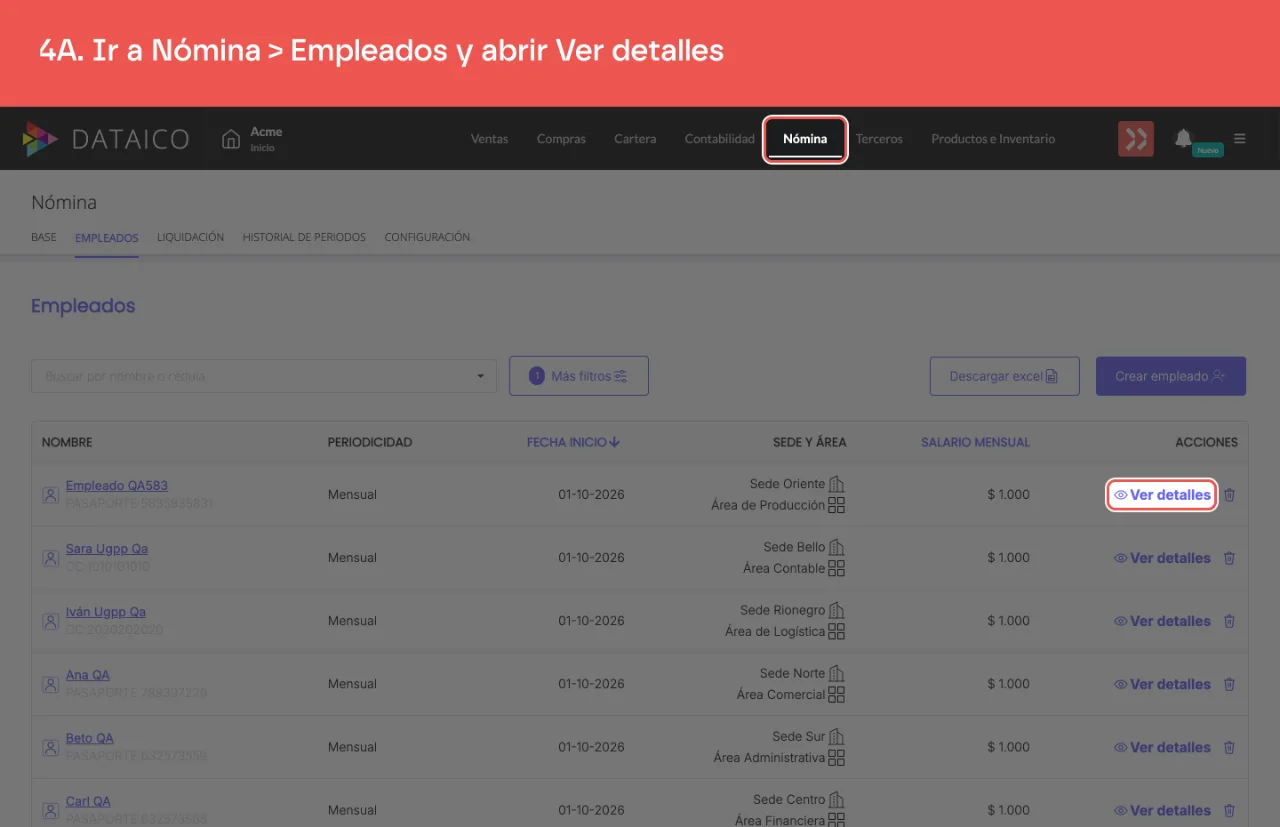Open Ver detalles for Empleado QA583

click(1162, 495)
